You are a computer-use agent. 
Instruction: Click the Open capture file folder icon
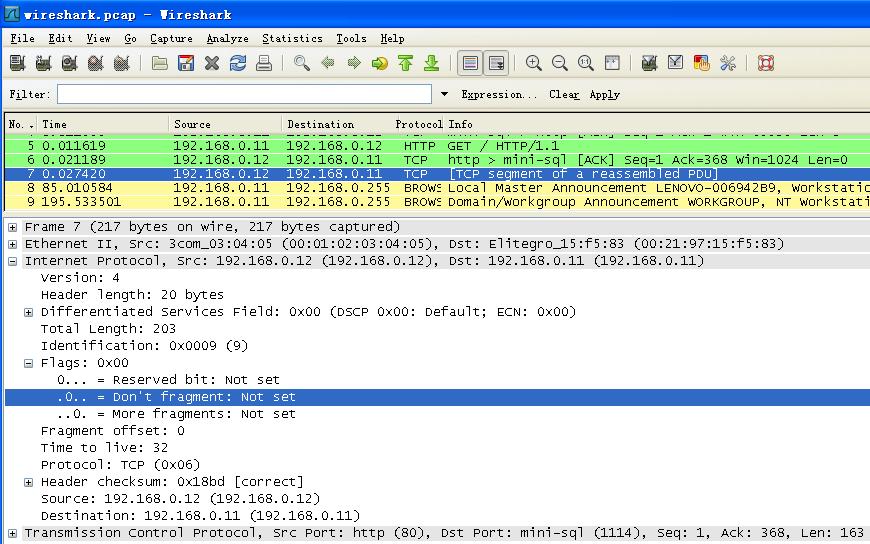[x=160, y=63]
